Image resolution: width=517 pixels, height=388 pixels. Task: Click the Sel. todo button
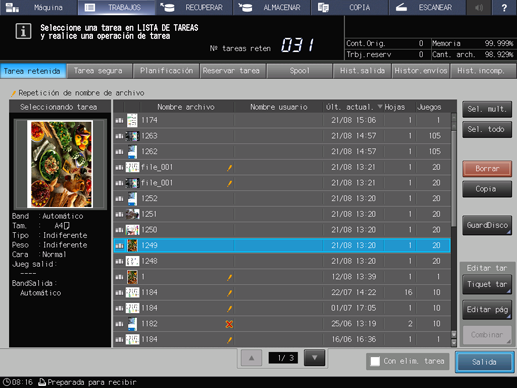point(487,129)
